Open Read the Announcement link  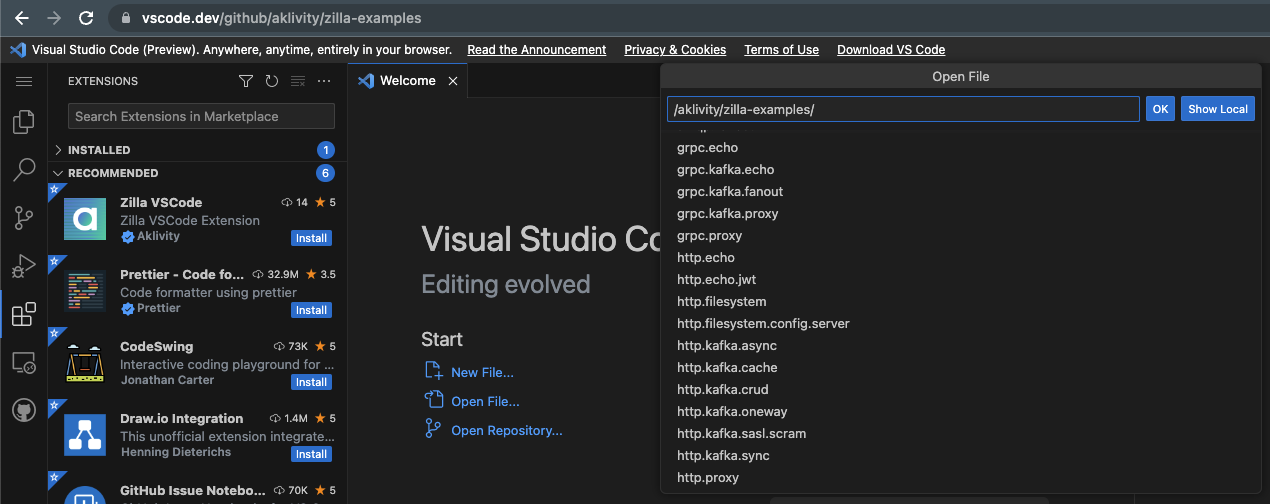(x=537, y=50)
